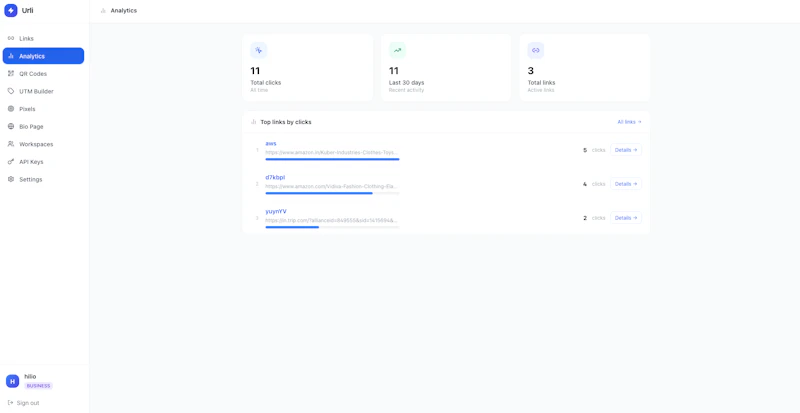The width and height of the screenshot is (800, 413).
Task: Click the Top links by clicks heading
Action: coord(286,122)
